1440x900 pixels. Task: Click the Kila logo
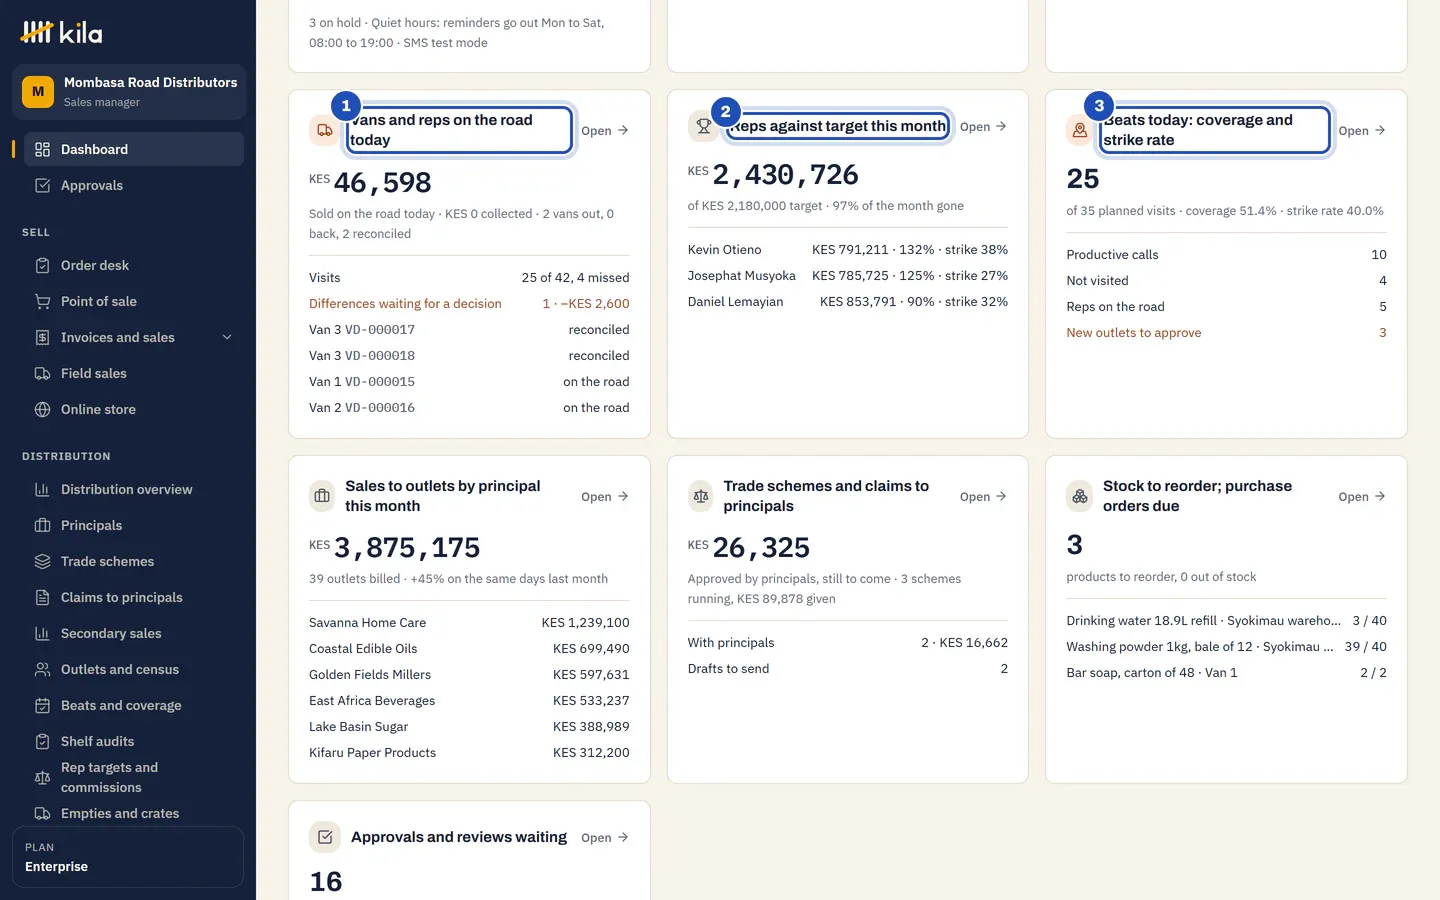61,33
